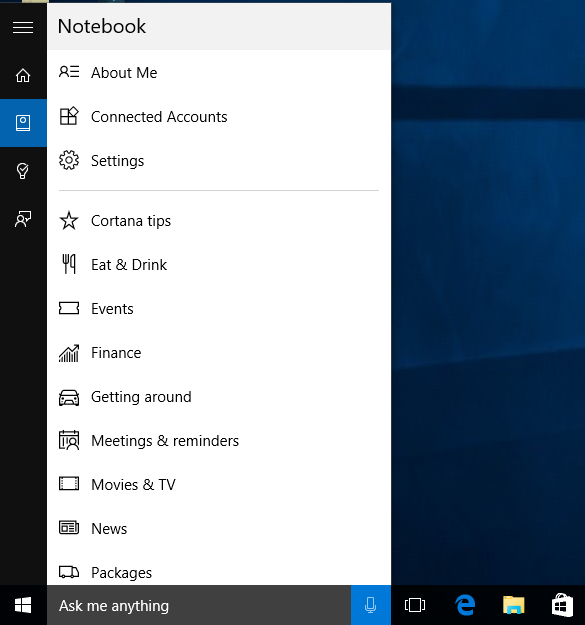Open Connected Accounts

[219, 116]
